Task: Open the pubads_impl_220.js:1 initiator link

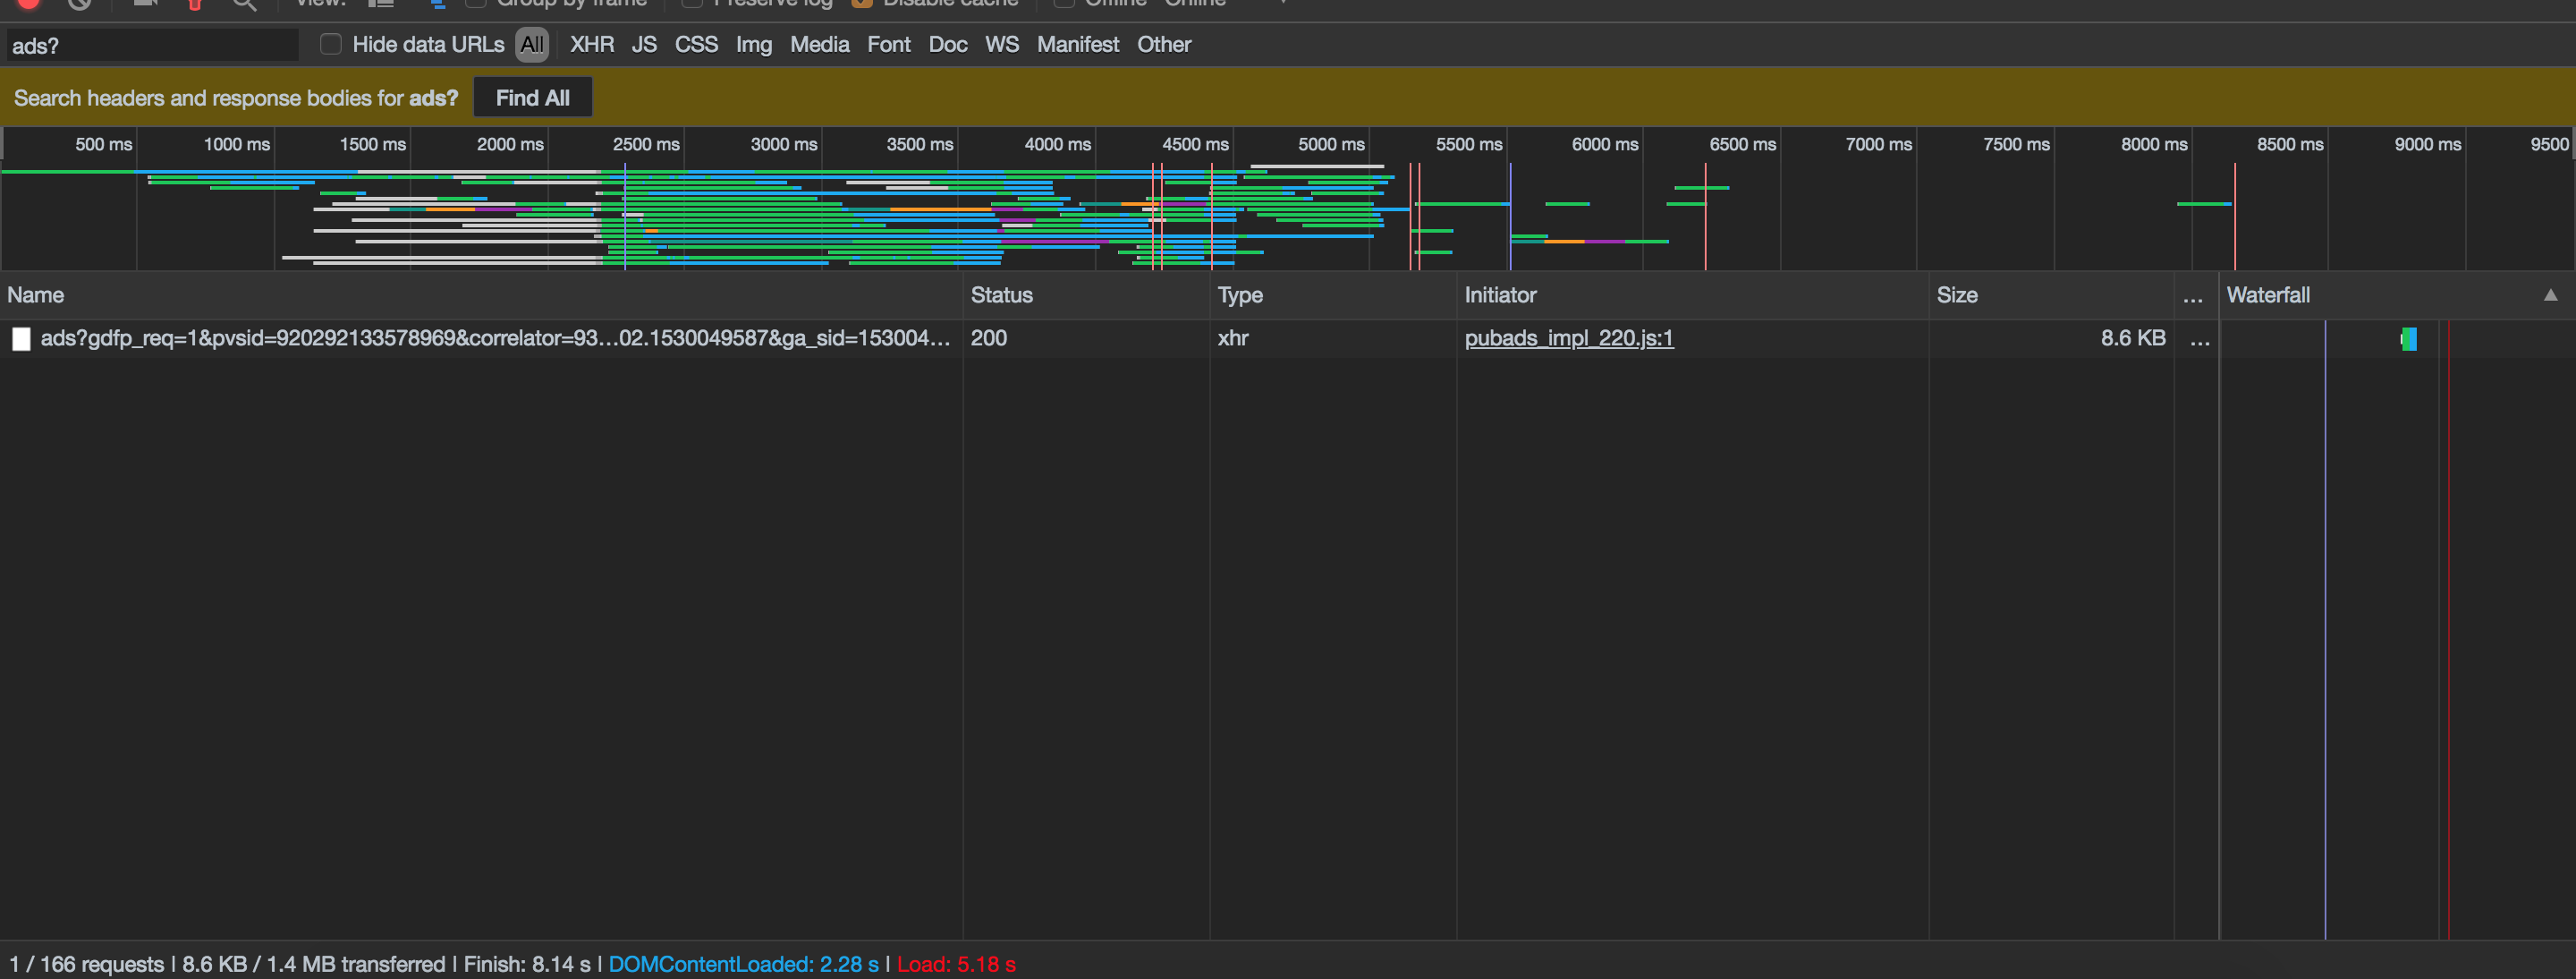Action: point(1568,338)
